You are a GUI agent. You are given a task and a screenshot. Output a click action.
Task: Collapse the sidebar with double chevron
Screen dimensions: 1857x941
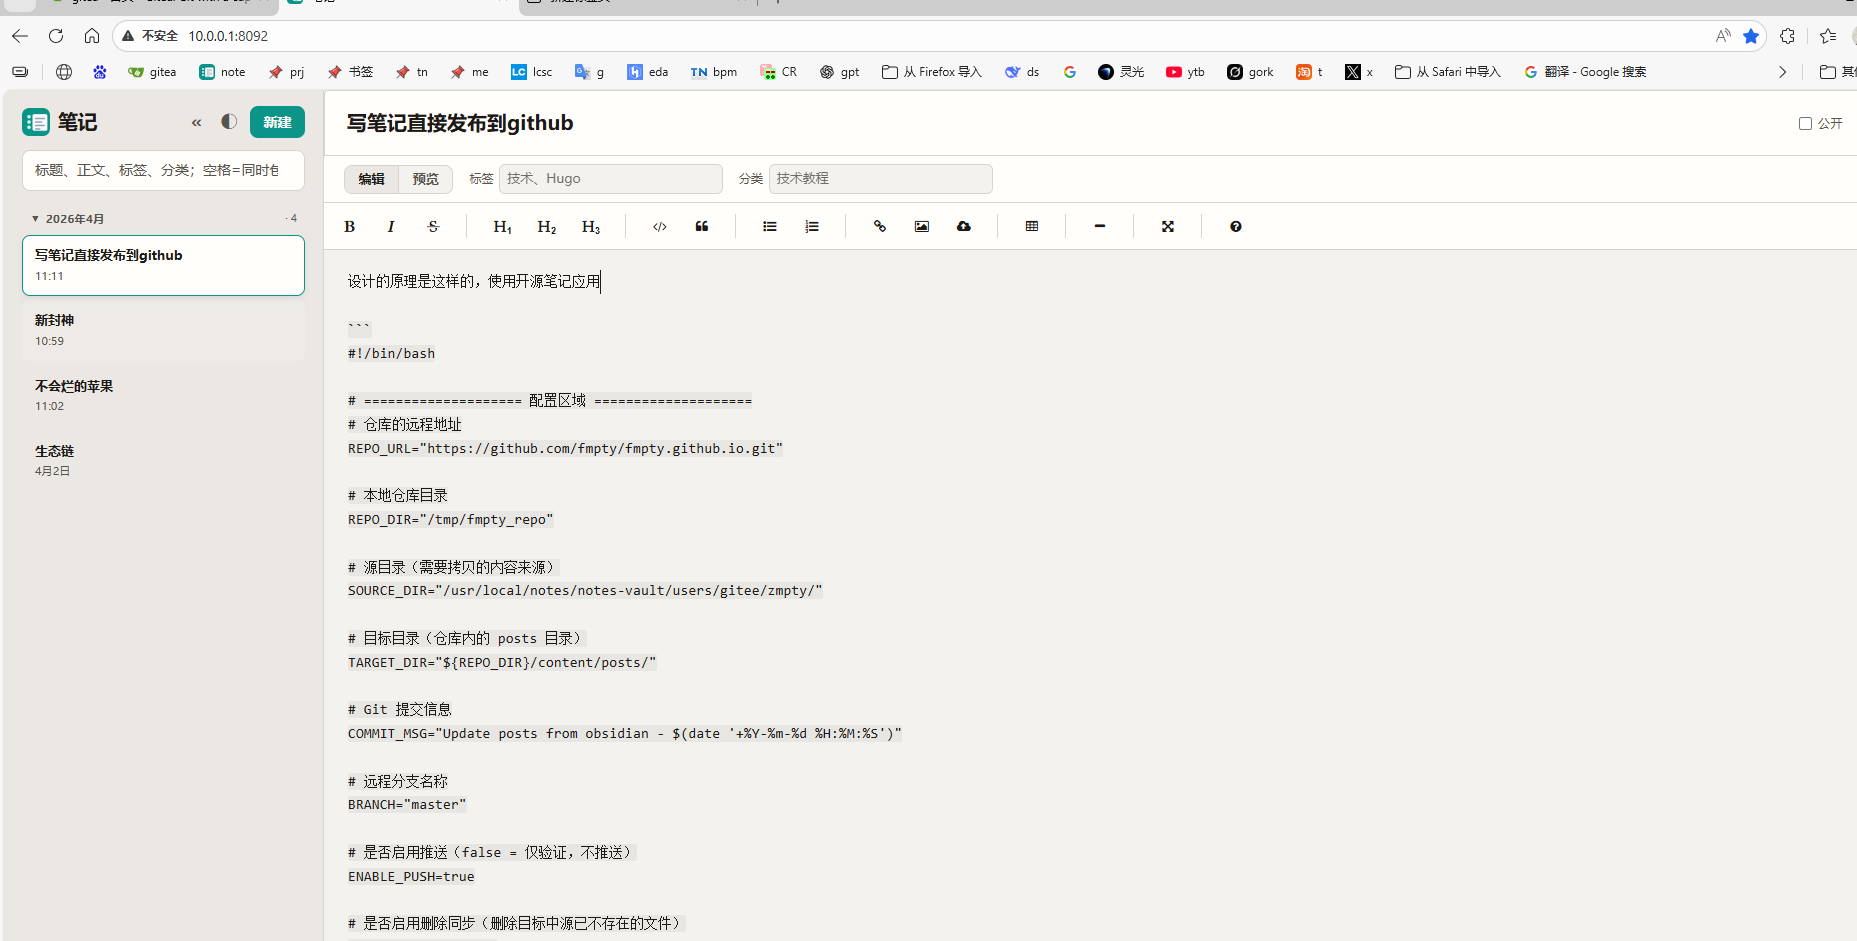[x=197, y=123]
